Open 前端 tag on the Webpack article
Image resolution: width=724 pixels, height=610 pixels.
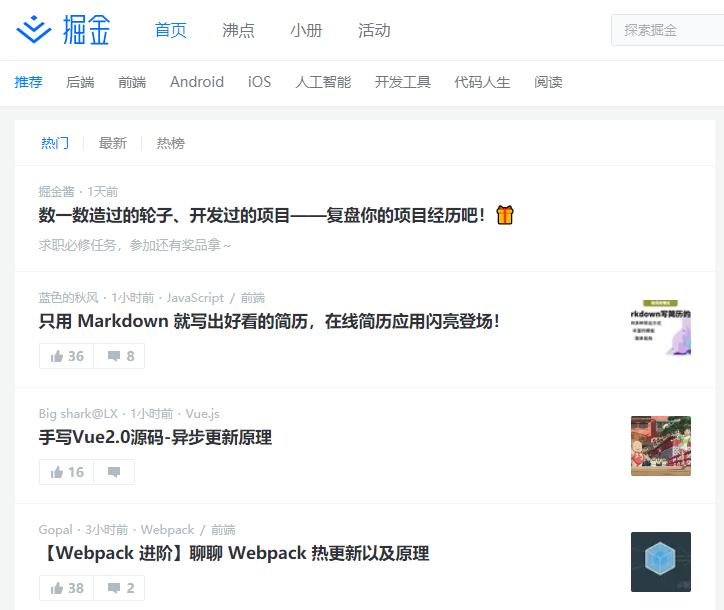pos(223,530)
